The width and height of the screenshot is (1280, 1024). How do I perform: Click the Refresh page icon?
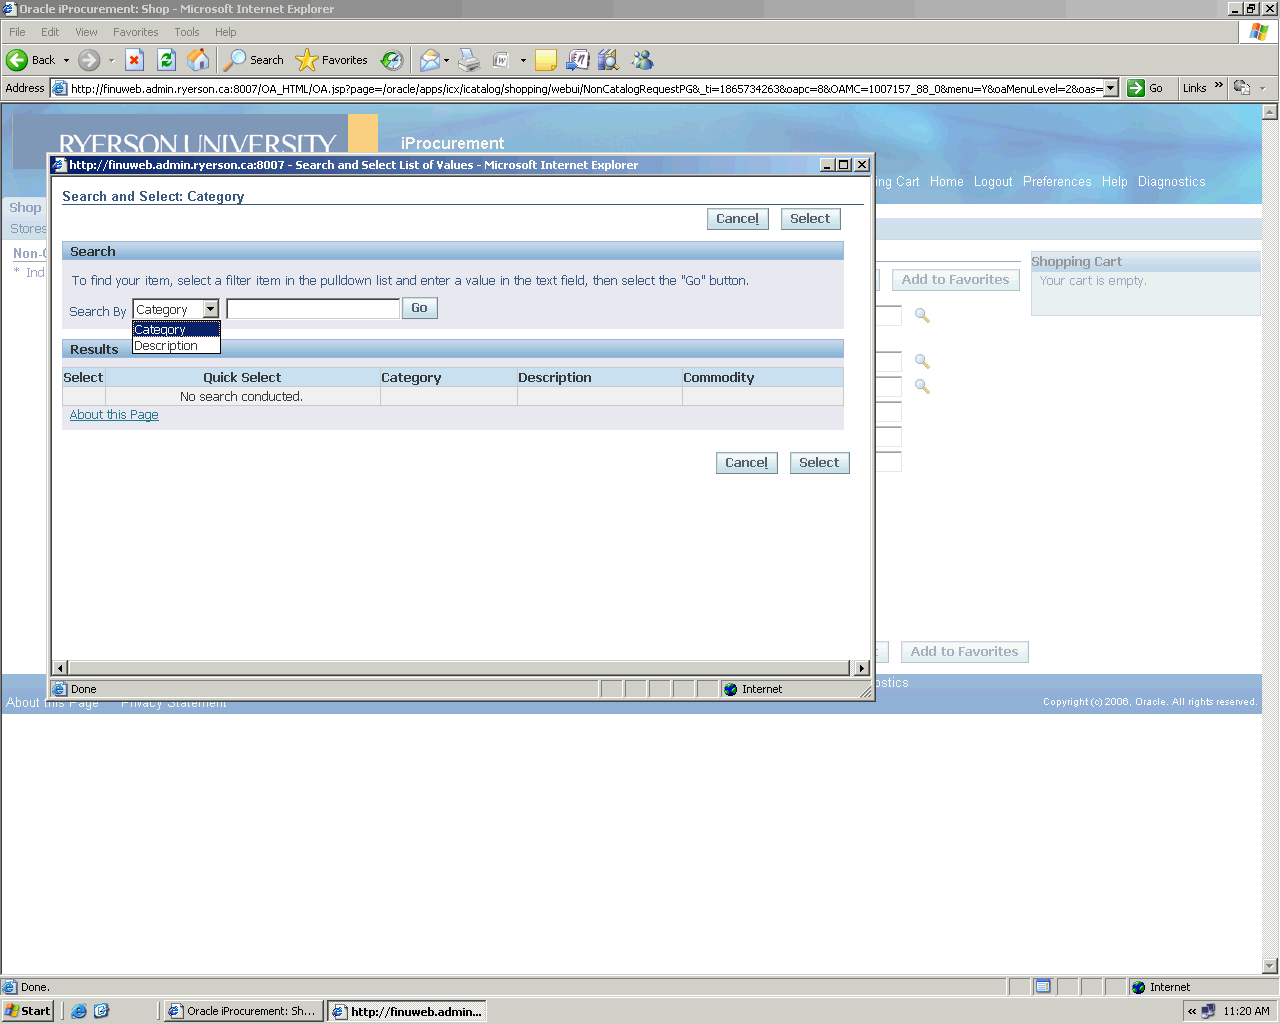(x=167, y=60)
